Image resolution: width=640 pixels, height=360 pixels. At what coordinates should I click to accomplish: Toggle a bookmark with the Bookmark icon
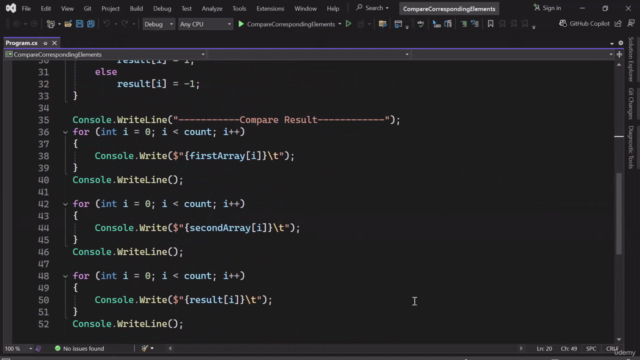click(490, 24)
